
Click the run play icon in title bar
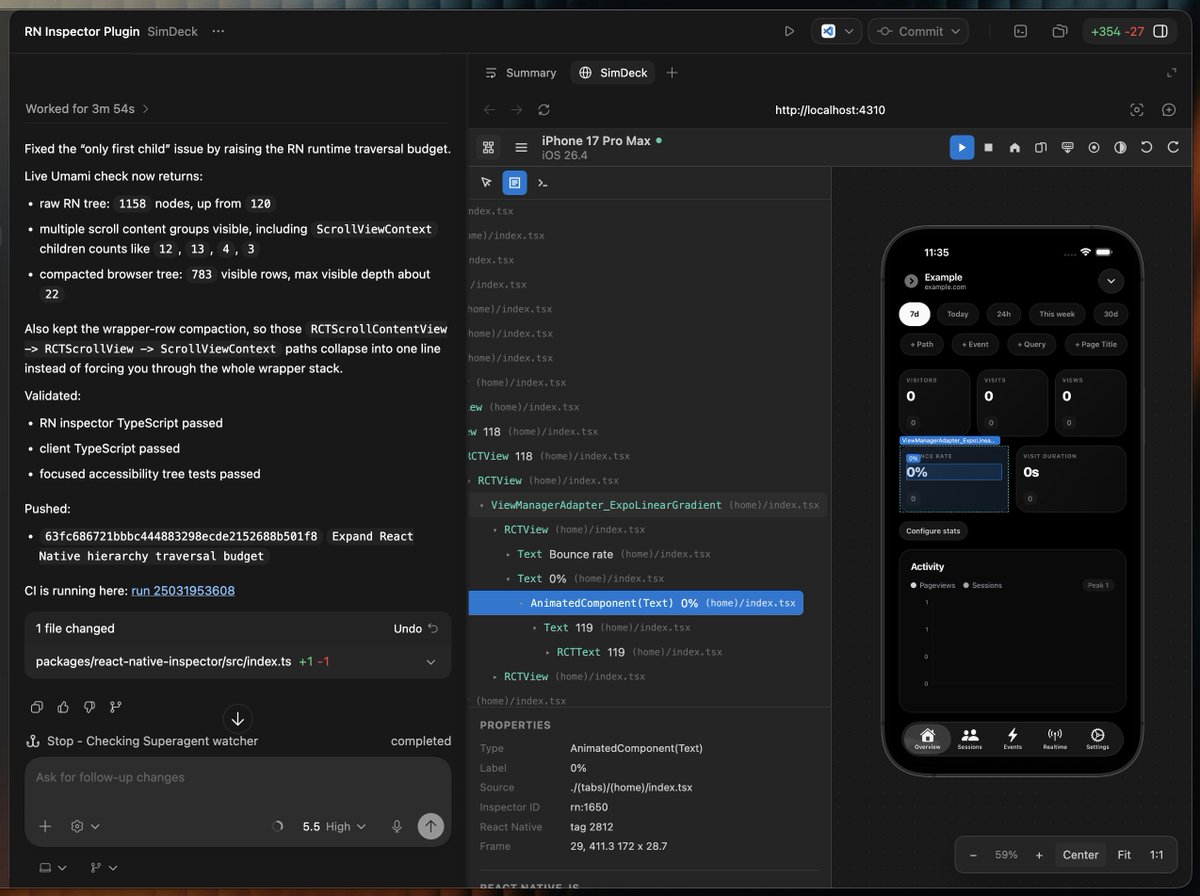pos(789,31)
